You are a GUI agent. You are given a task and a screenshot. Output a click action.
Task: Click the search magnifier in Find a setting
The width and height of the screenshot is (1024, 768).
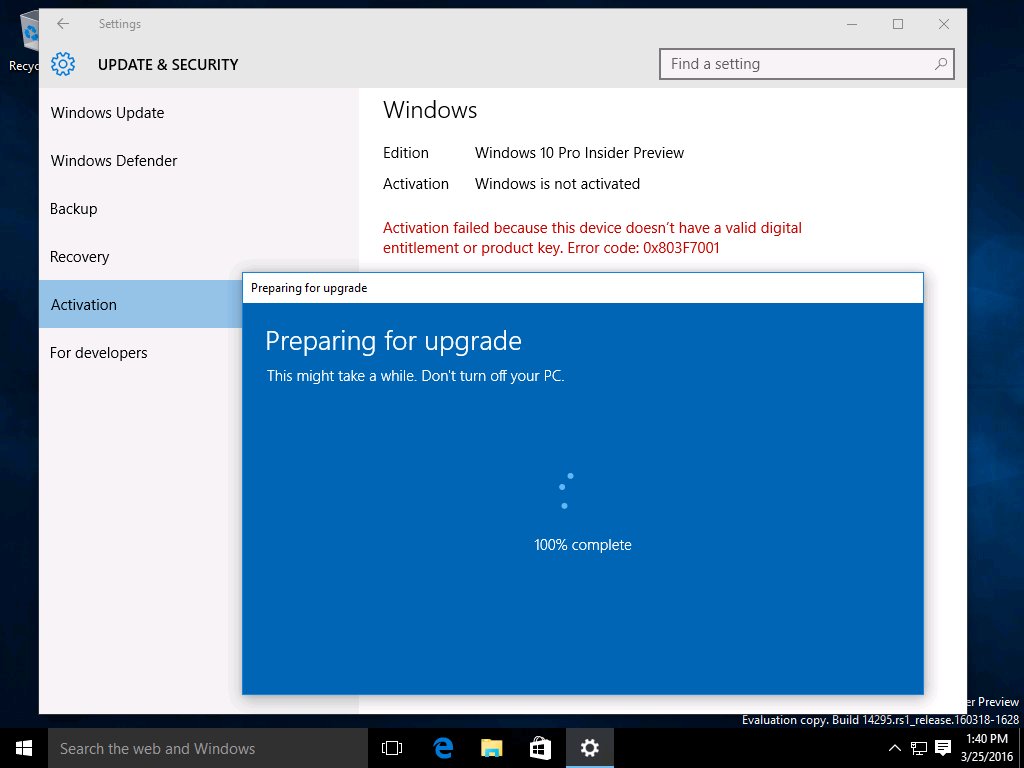(940, 64)
